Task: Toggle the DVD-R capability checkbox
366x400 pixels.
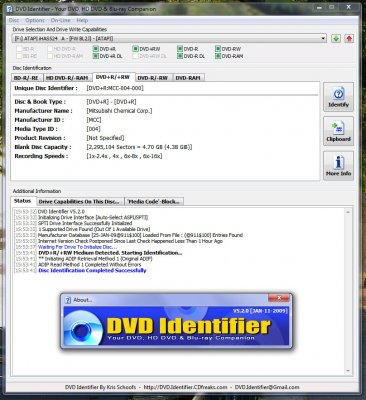Action: click(180, 49)
